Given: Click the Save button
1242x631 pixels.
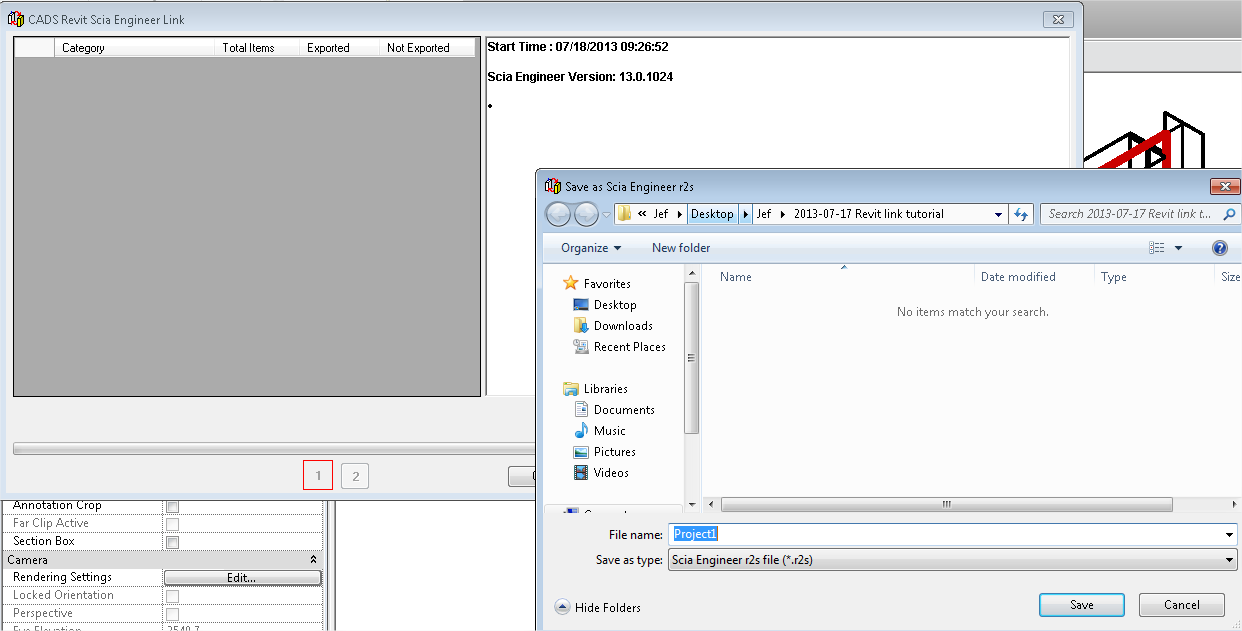Looking at the screenshot, I should [1081, 605].
